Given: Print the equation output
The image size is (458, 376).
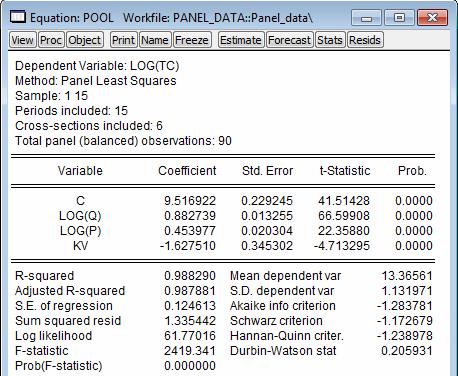Looking at the screenshot, I should pyautogui.click(x=123, y=40).
